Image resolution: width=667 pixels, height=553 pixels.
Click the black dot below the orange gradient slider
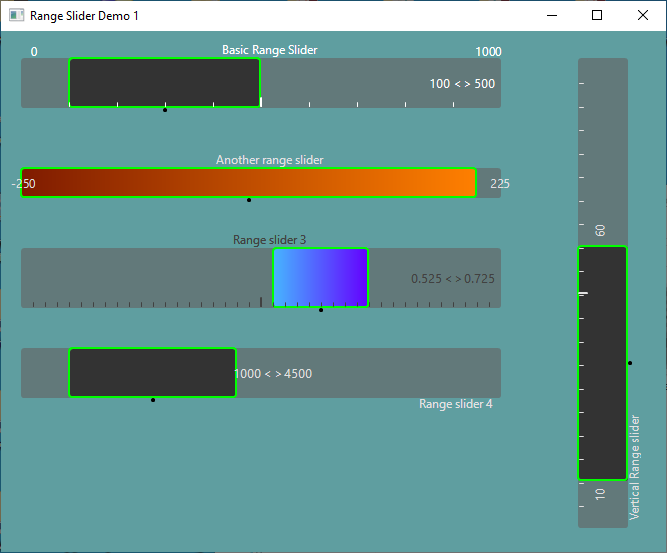pos(249,200)
